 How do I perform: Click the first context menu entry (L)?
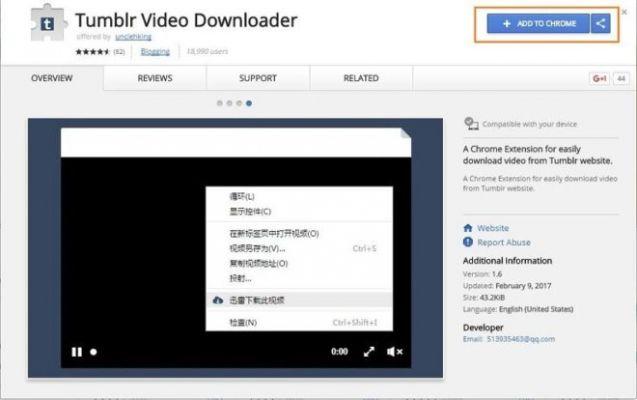pyautogui.click(x=299, y=197)
